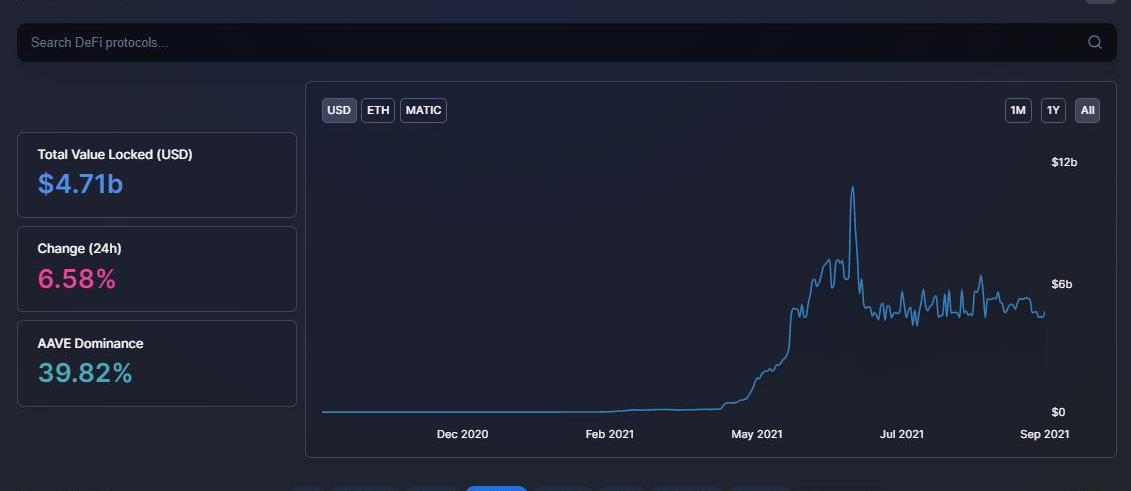The height and width of the screenshot is (491, 1131).
Task: Select the highlighted blue tab below chart
Action: [x=496, y=488]
